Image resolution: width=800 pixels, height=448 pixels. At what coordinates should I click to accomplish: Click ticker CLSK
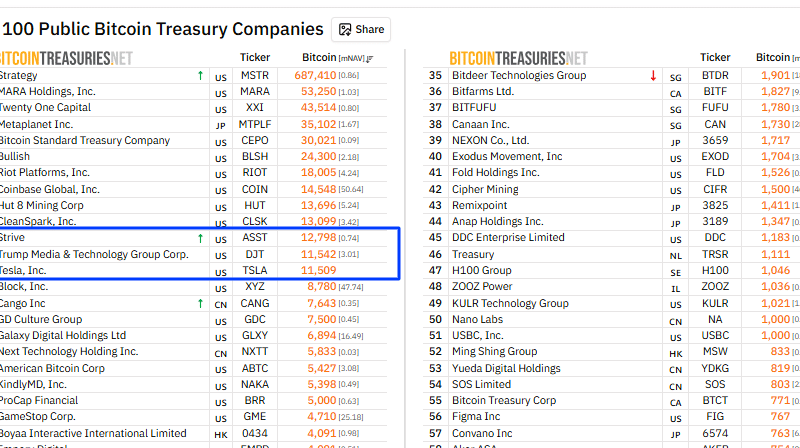(255, 221)
